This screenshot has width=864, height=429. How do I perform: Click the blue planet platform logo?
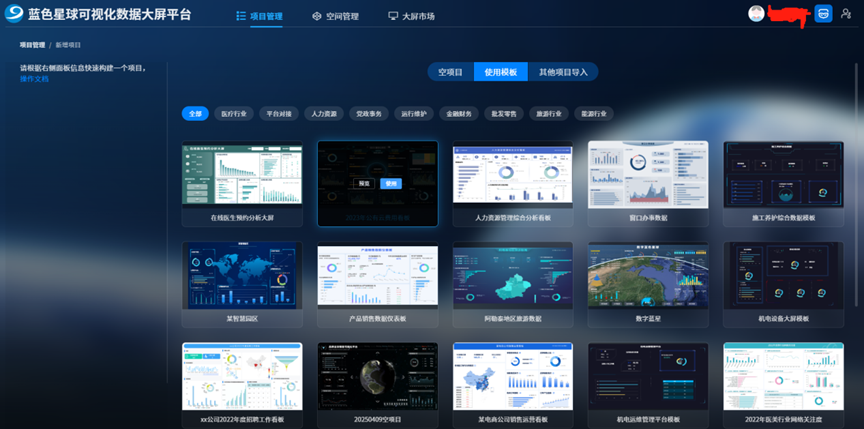[x=14, y=14]
